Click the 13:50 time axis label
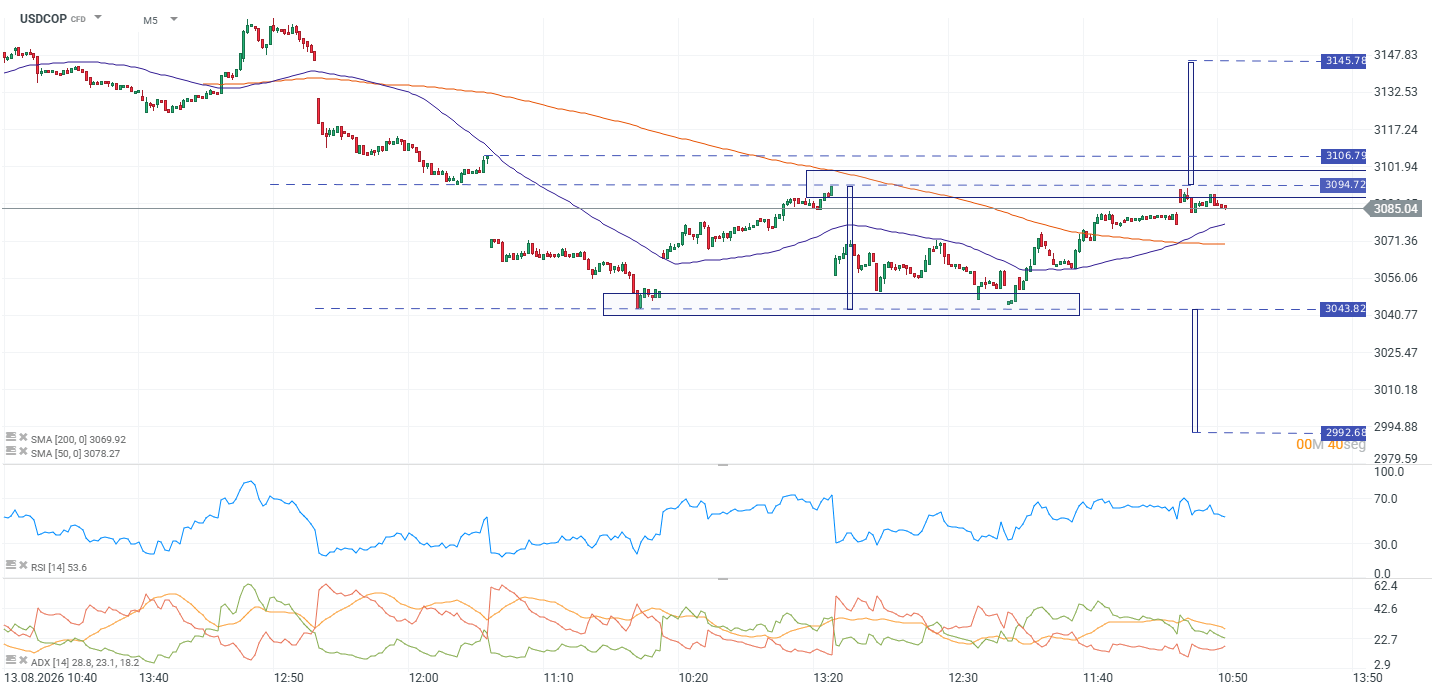Screen dimensions: 1434x694 1367,678
